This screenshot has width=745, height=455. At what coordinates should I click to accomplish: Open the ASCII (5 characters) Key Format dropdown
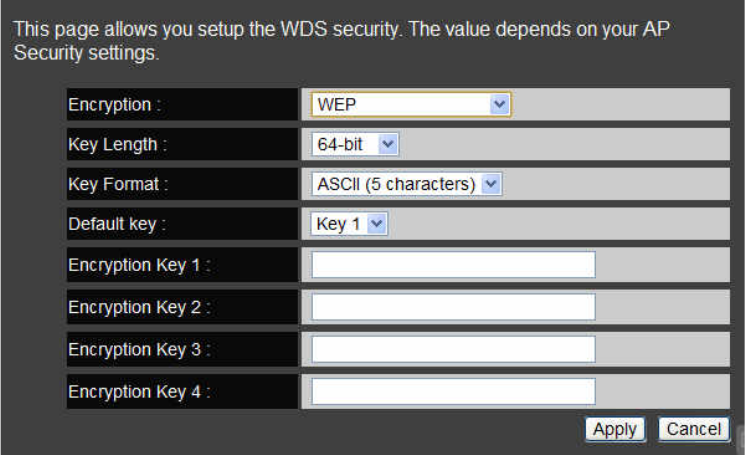coord(407,184)
